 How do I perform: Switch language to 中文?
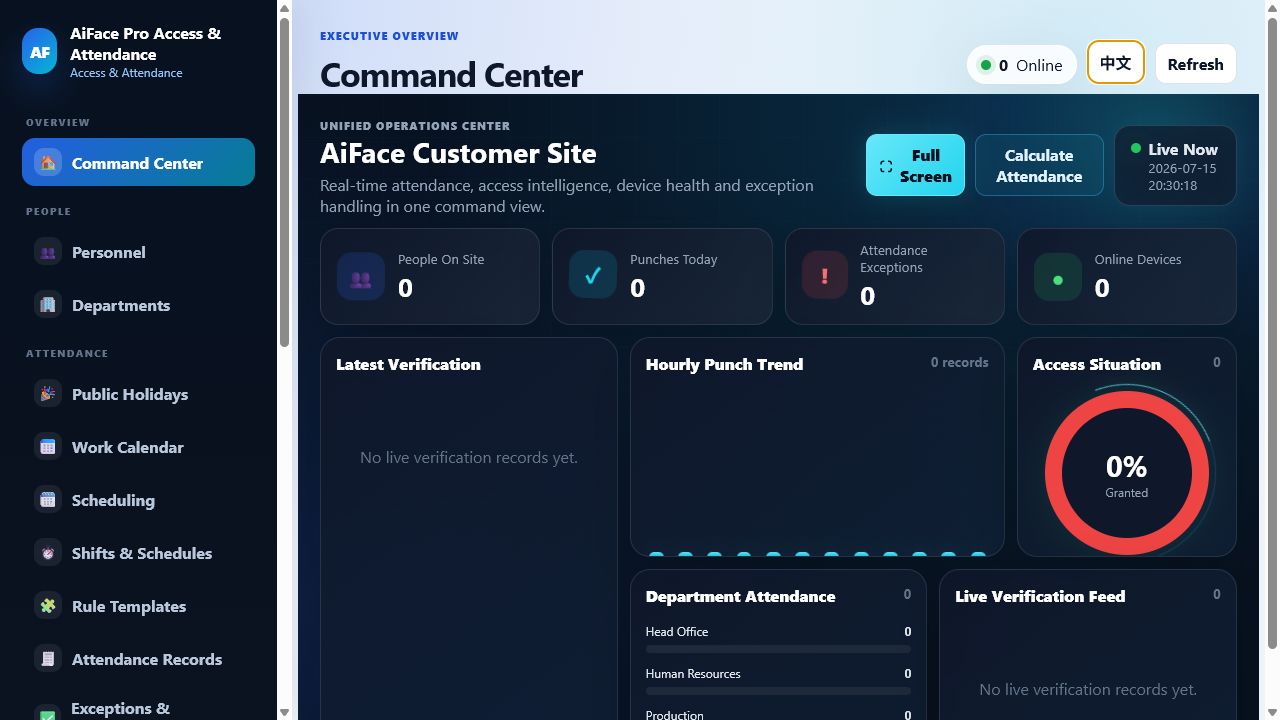pyautogui.click(x=1115, y=63)
